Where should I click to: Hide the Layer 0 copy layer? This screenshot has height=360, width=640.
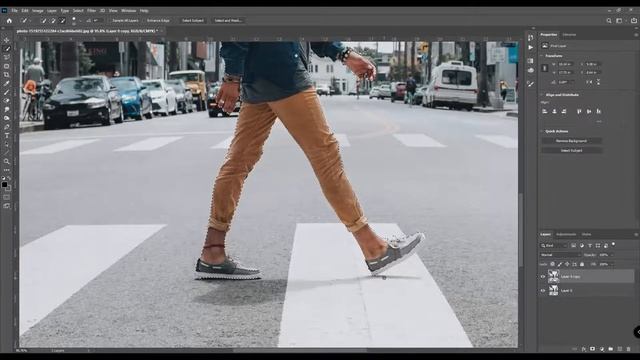(x=543, y=277)
